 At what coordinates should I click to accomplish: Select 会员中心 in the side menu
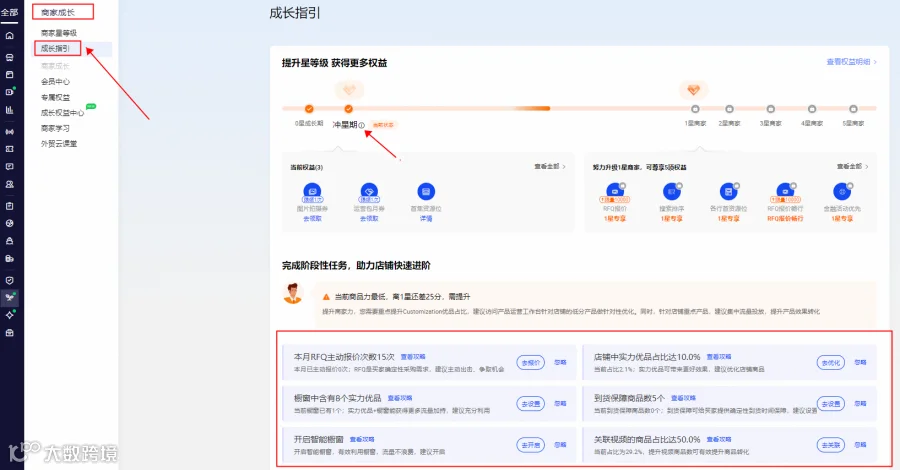(x=55, y=81)
